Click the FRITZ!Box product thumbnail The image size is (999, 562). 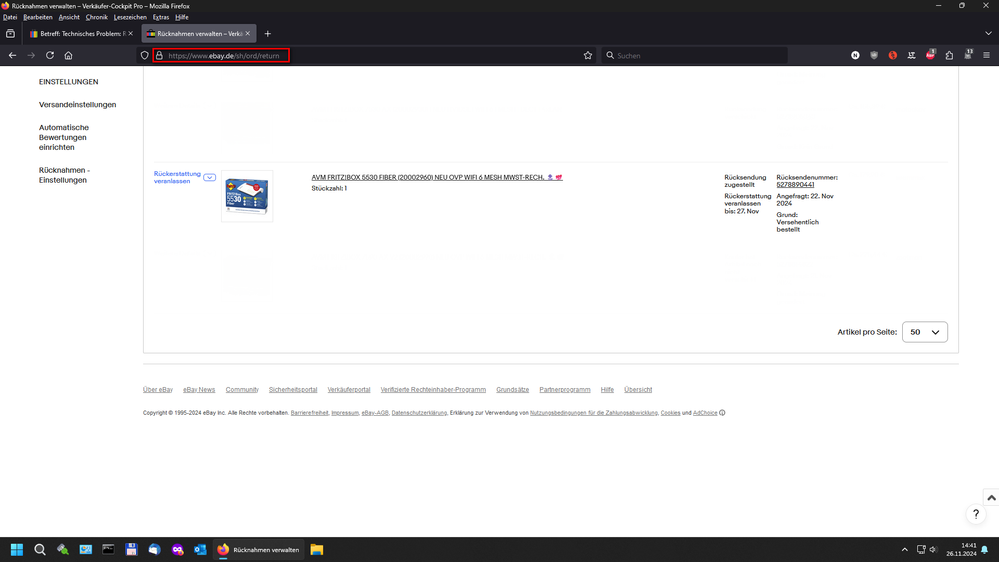click(247, 196)
